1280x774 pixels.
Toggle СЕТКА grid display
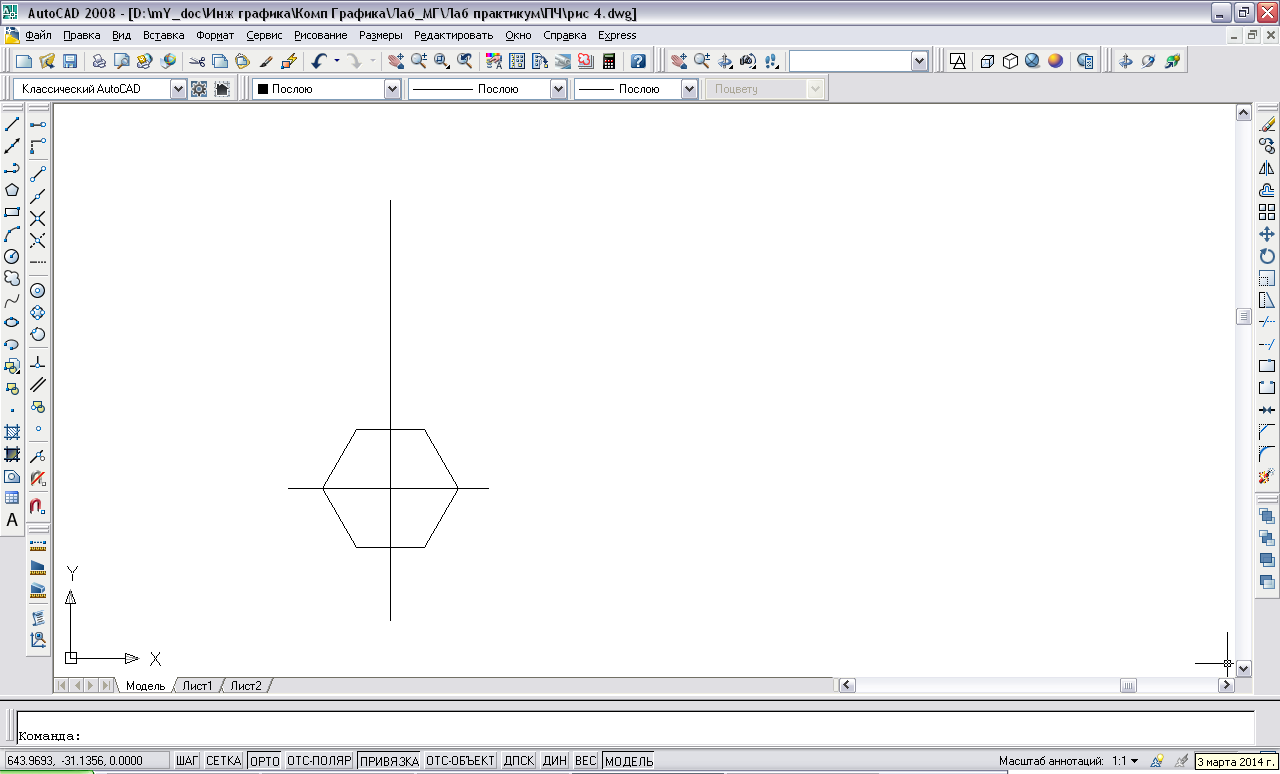[x=224, y=761]
